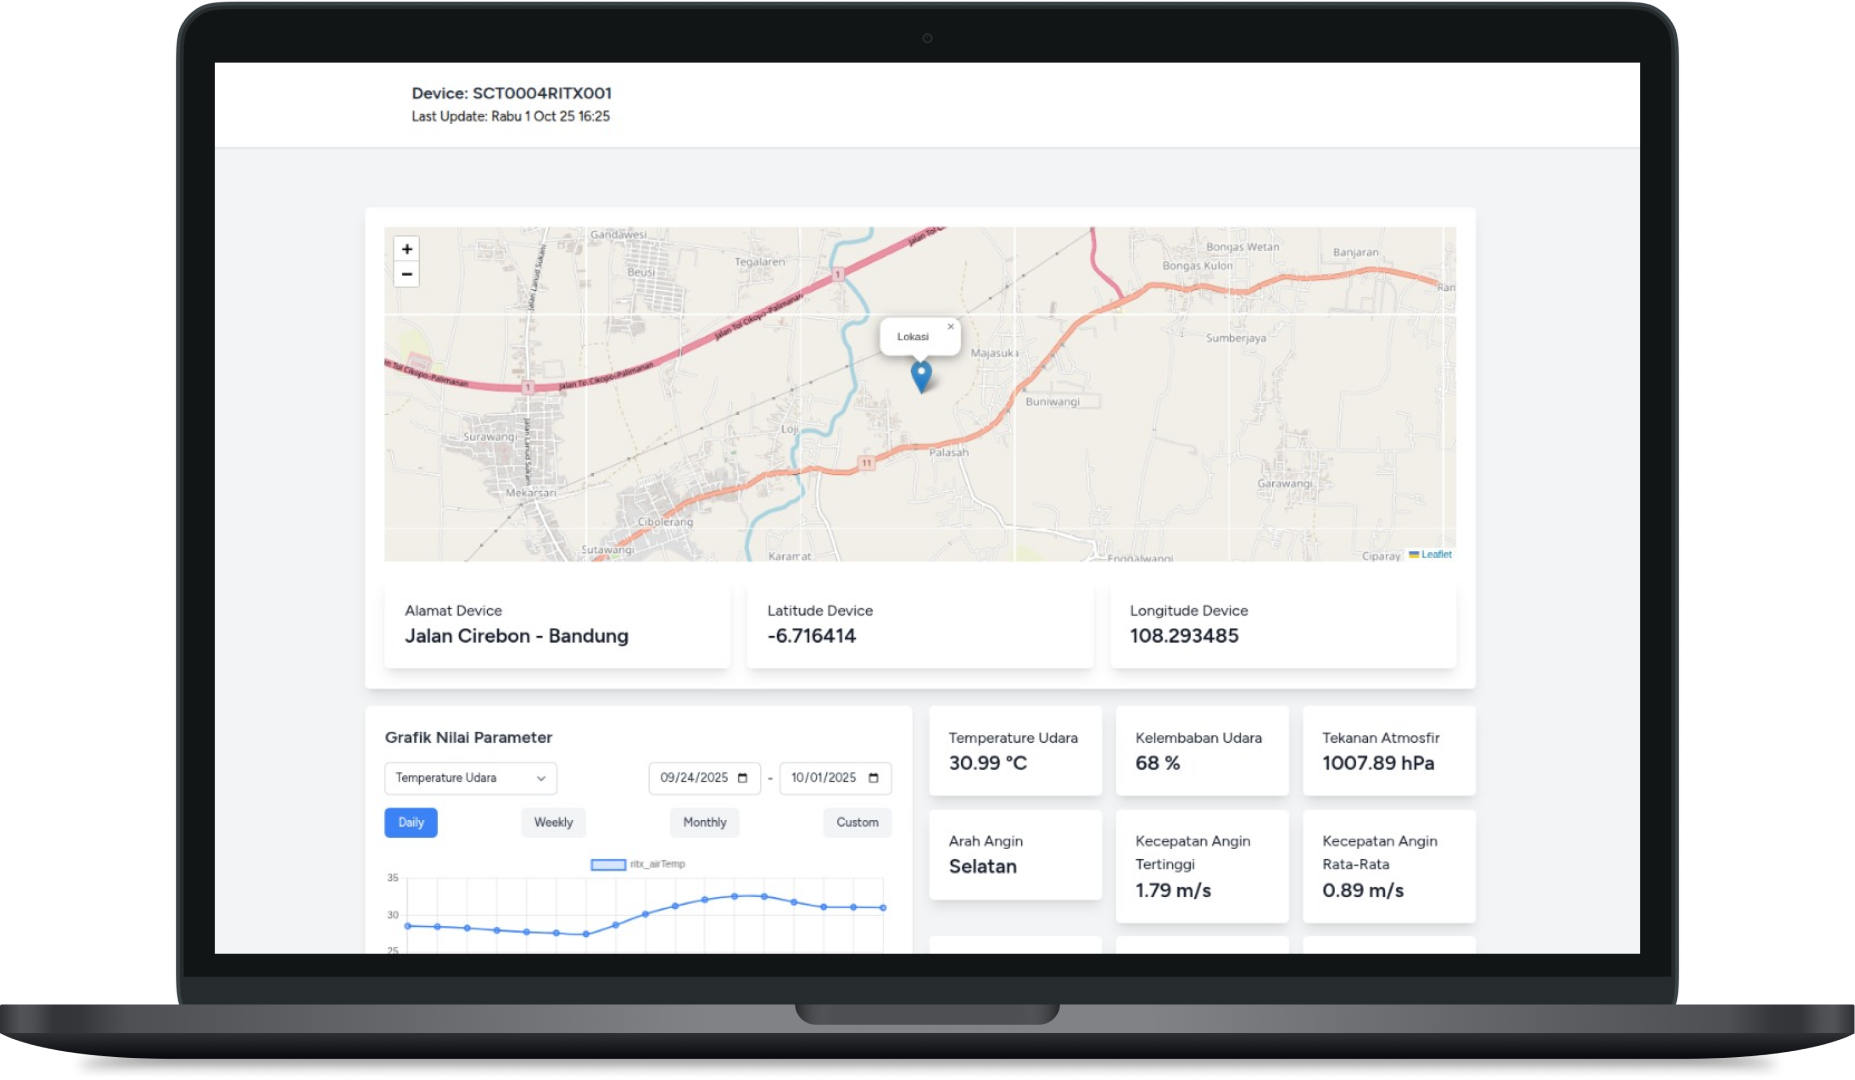Click the Jalan Cirebon - Bandung address

(516, 636)
